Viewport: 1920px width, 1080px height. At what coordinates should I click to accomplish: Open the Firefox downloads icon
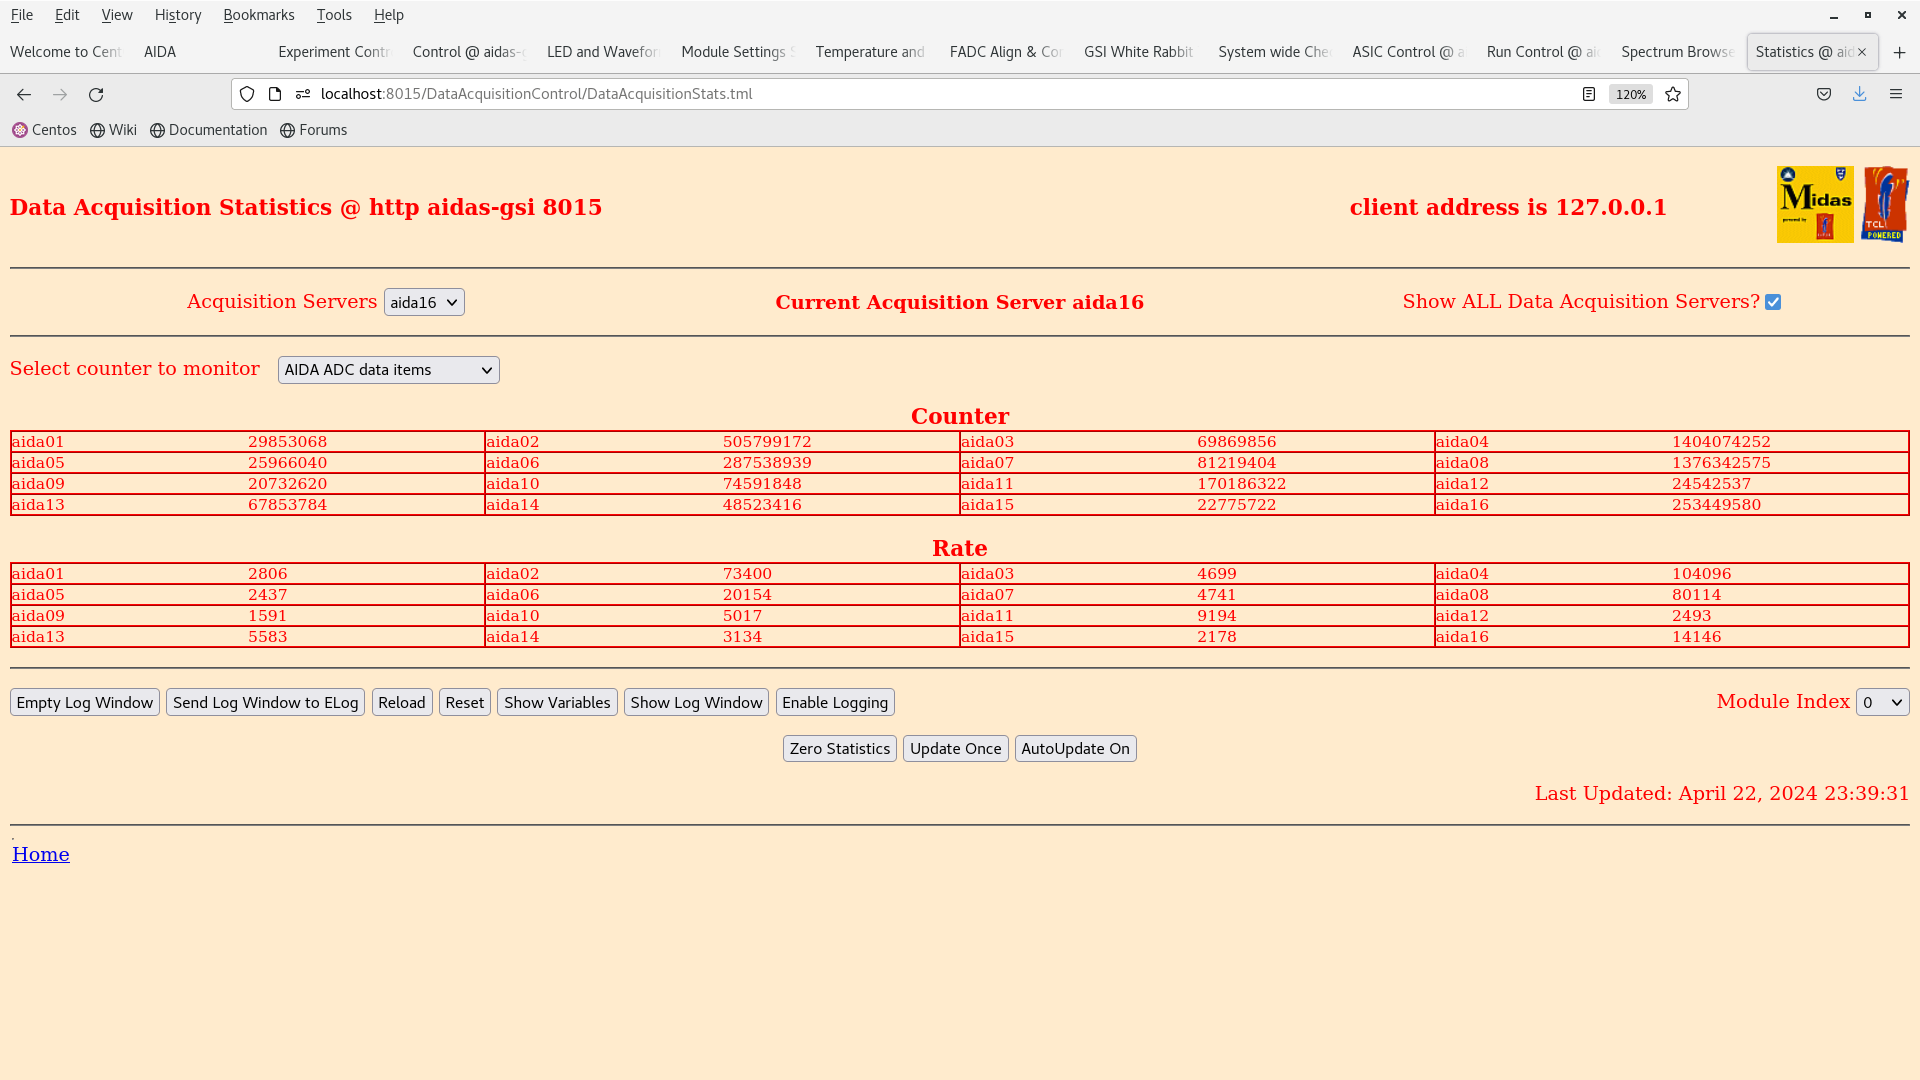pyautogui.click(x=1859, y=94)
